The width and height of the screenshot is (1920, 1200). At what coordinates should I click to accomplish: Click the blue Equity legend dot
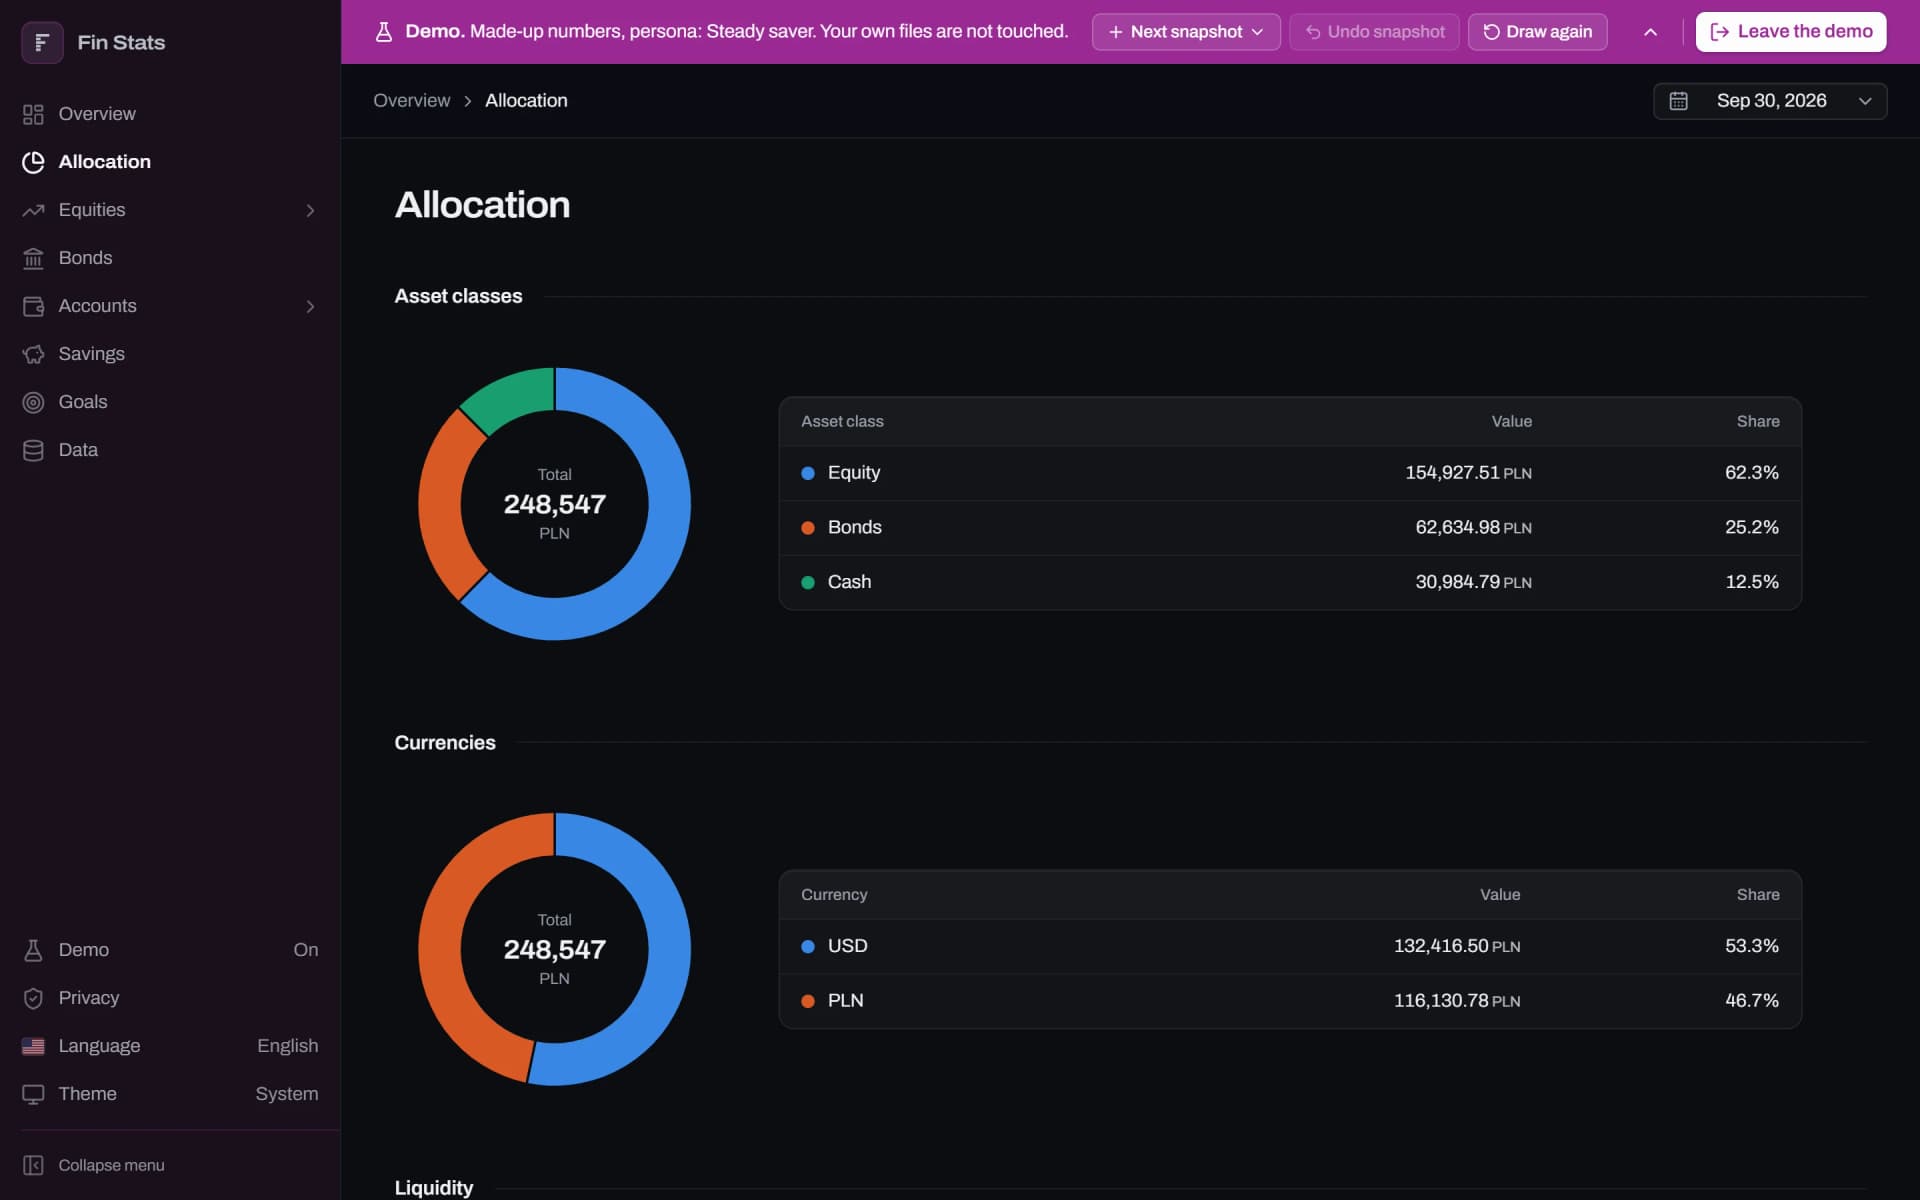(808, 473)
